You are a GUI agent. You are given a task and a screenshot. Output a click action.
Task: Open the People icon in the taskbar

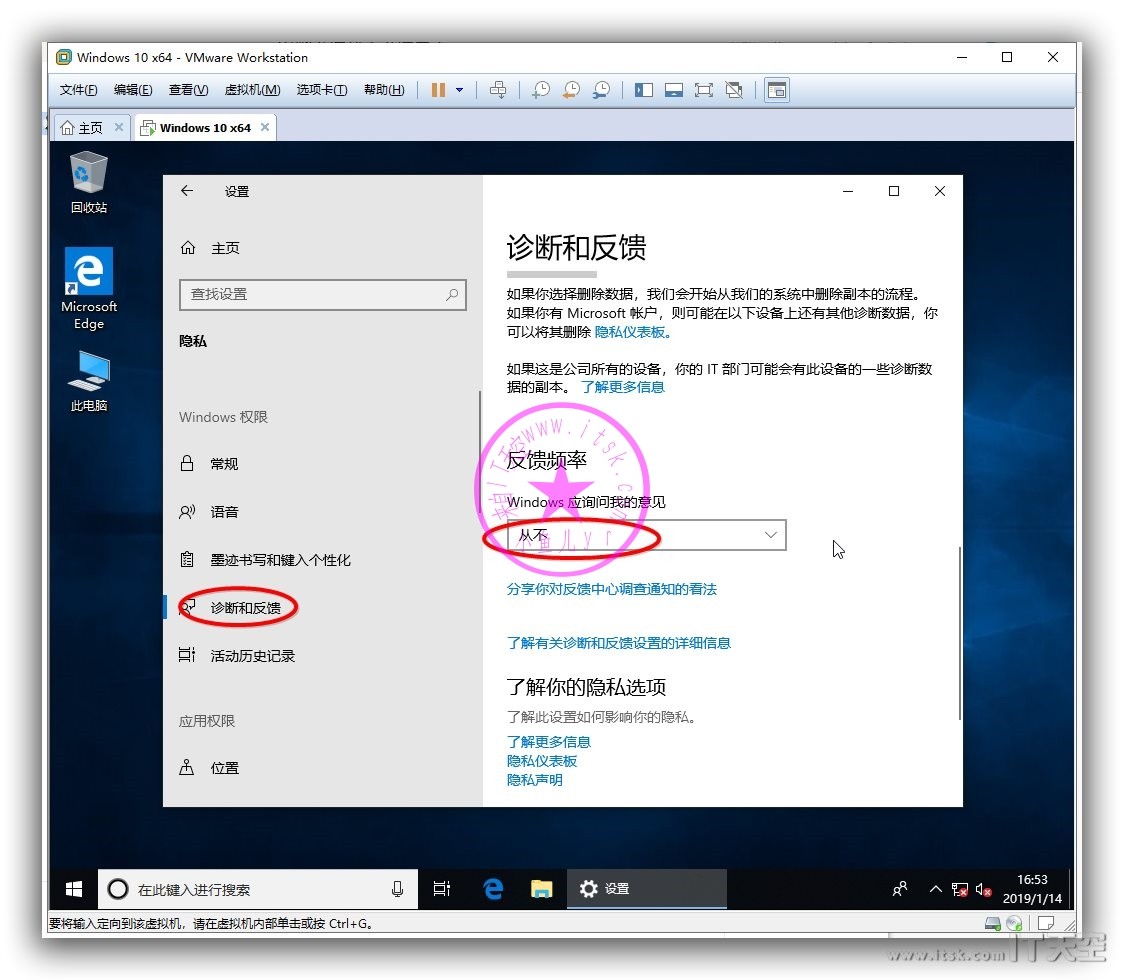900,890
